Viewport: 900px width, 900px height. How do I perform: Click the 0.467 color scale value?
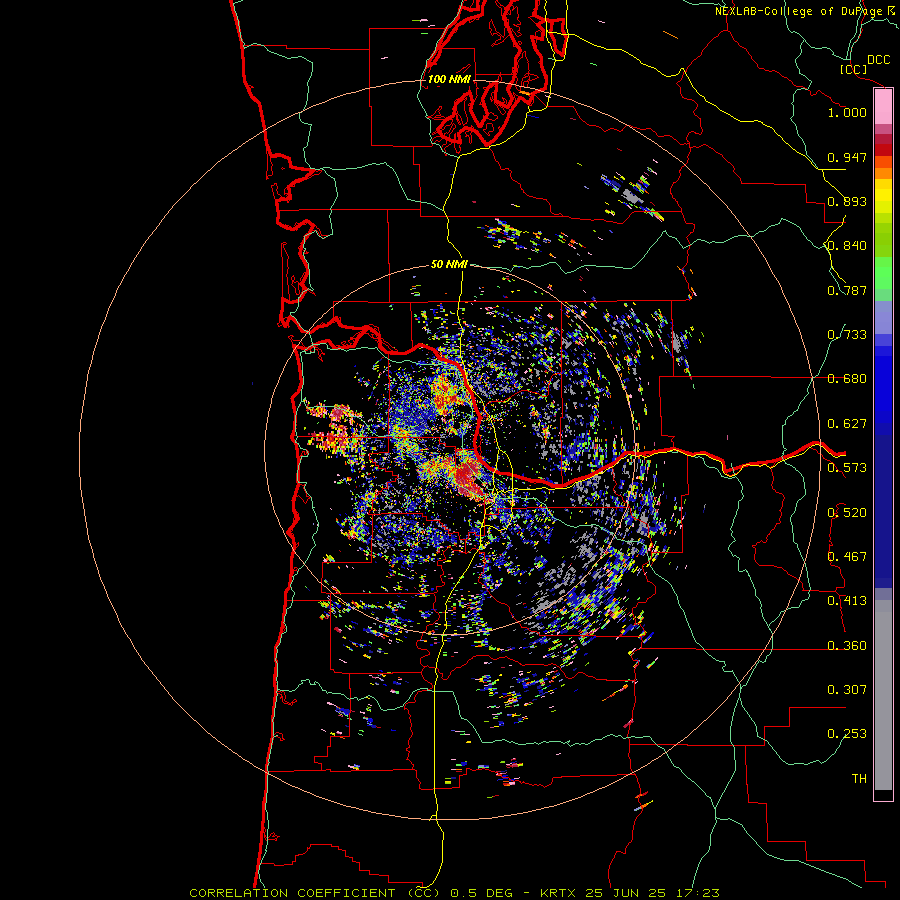pos(847,557)
